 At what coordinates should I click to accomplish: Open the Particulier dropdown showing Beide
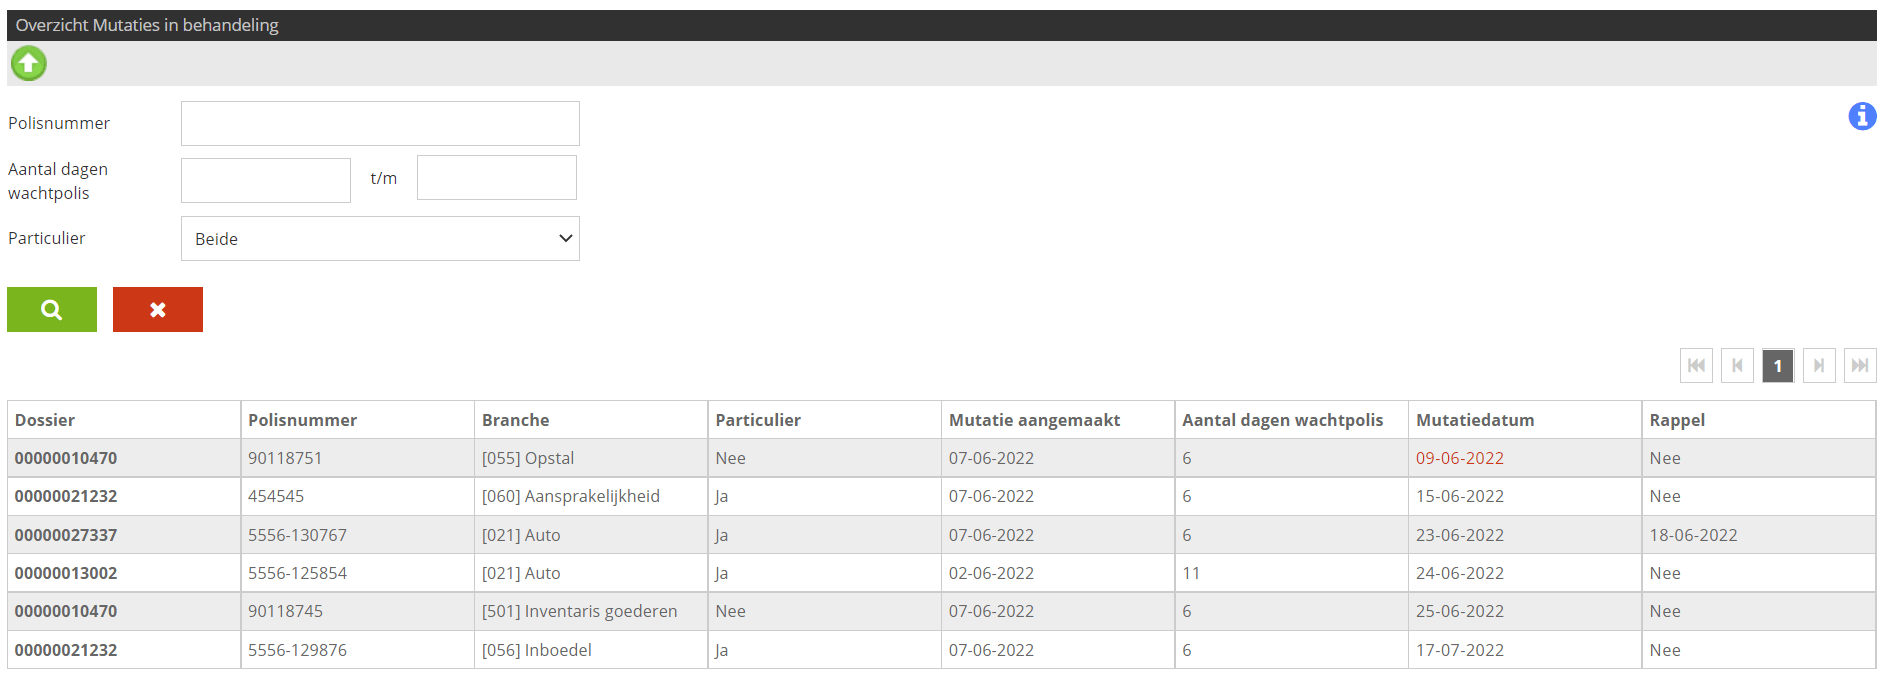click(380, 238)
